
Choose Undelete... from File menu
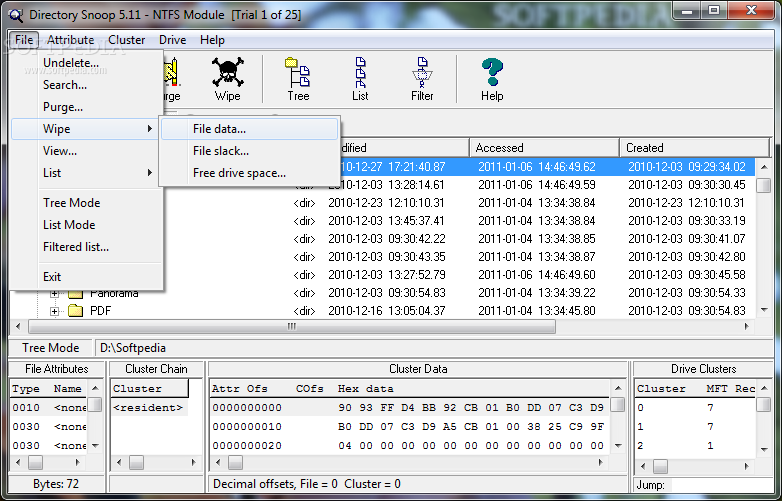pyautogui.click(x=87, y=63)
